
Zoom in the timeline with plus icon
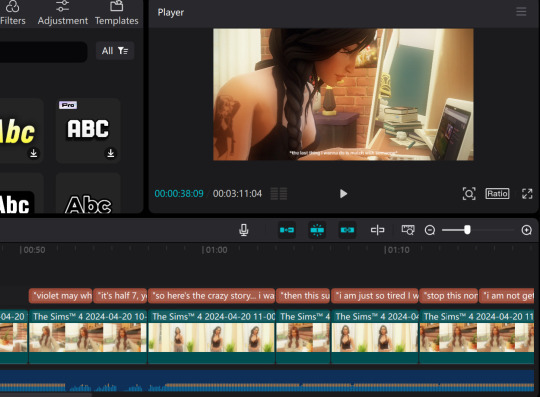pos(527,230)
